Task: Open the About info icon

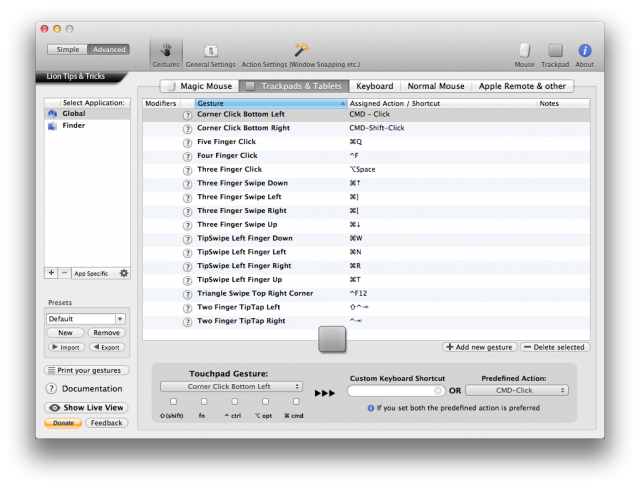Action: 584,55
